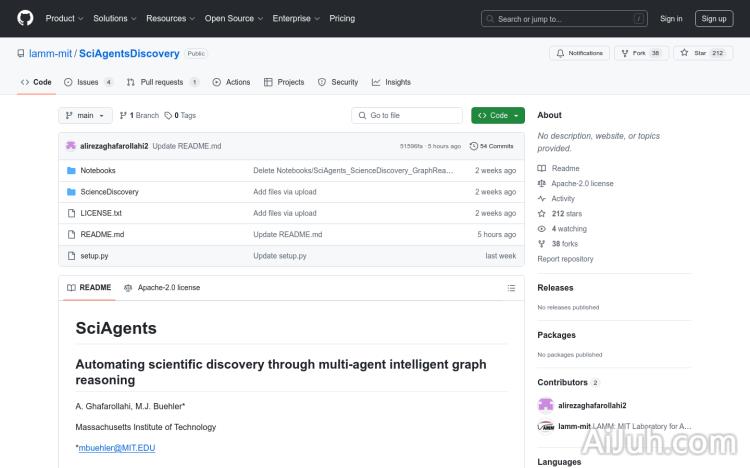This screenshot has height=468, width=750.
Task: Click the repository book icon beside lamm-mit
Action: click(21, 54)
